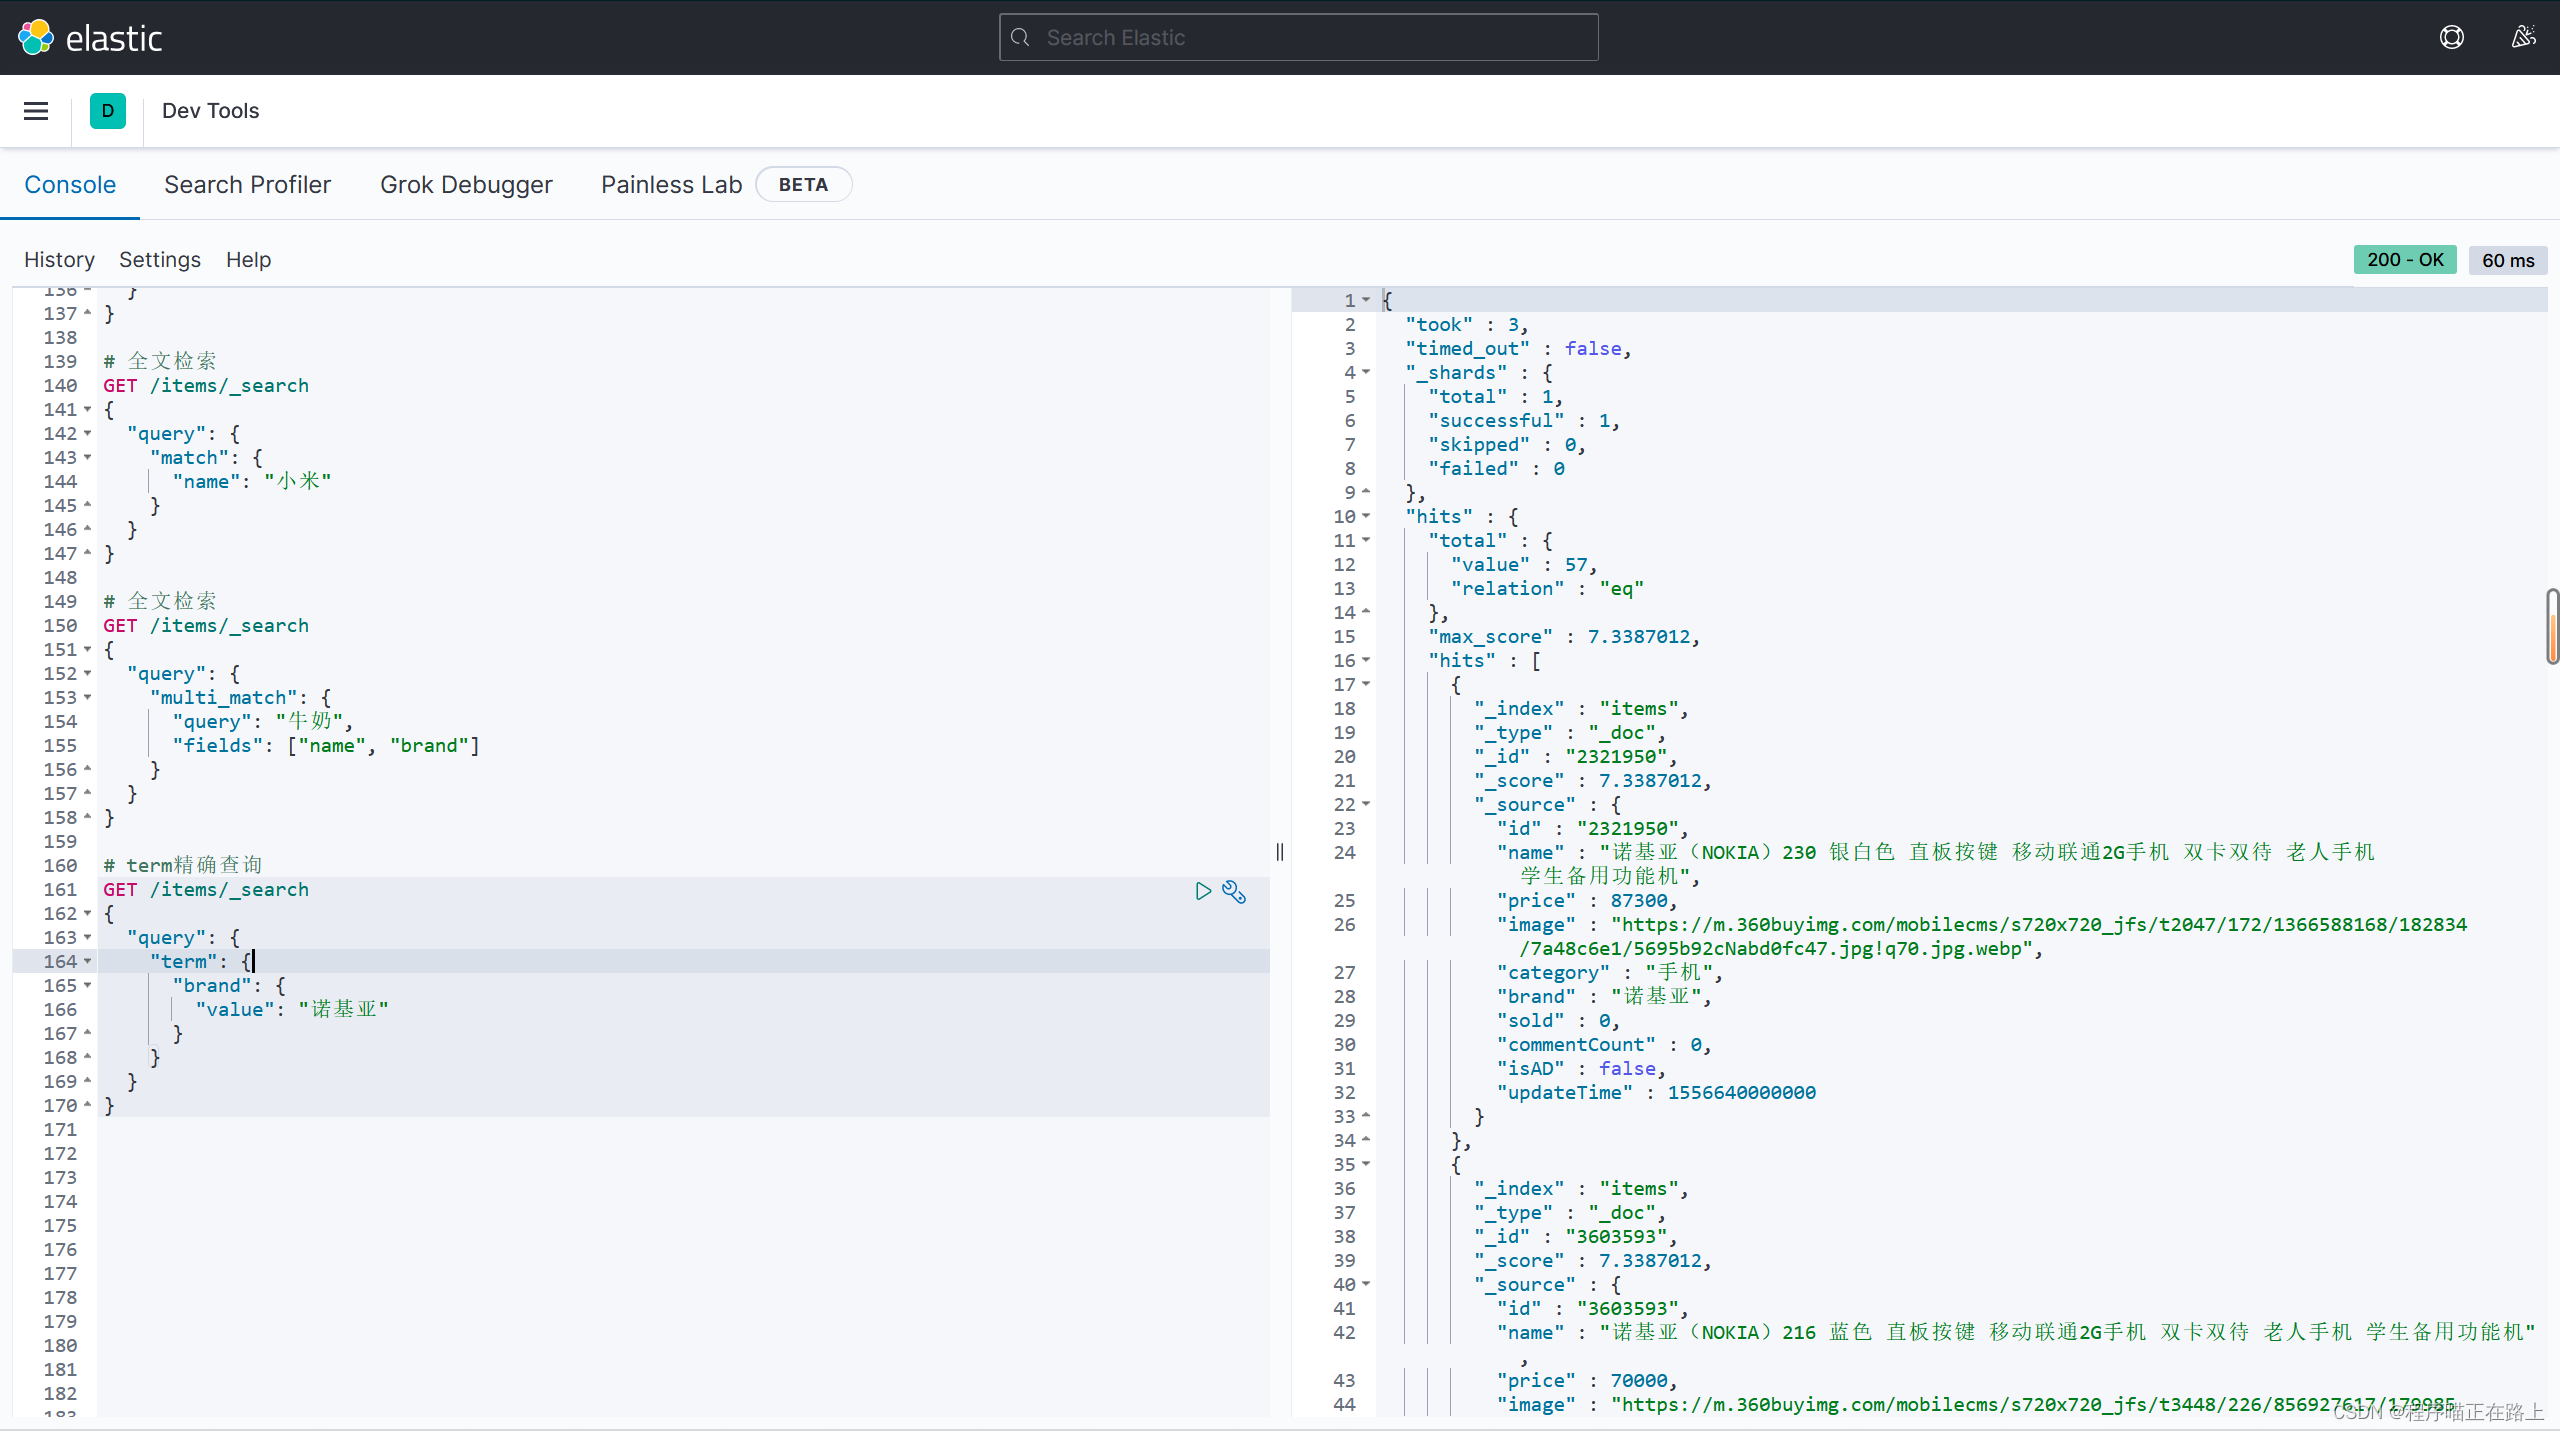Collapse the _shards object in the response
2560x1431 pixels.
pyautogui.click(x=1366, y=373)
